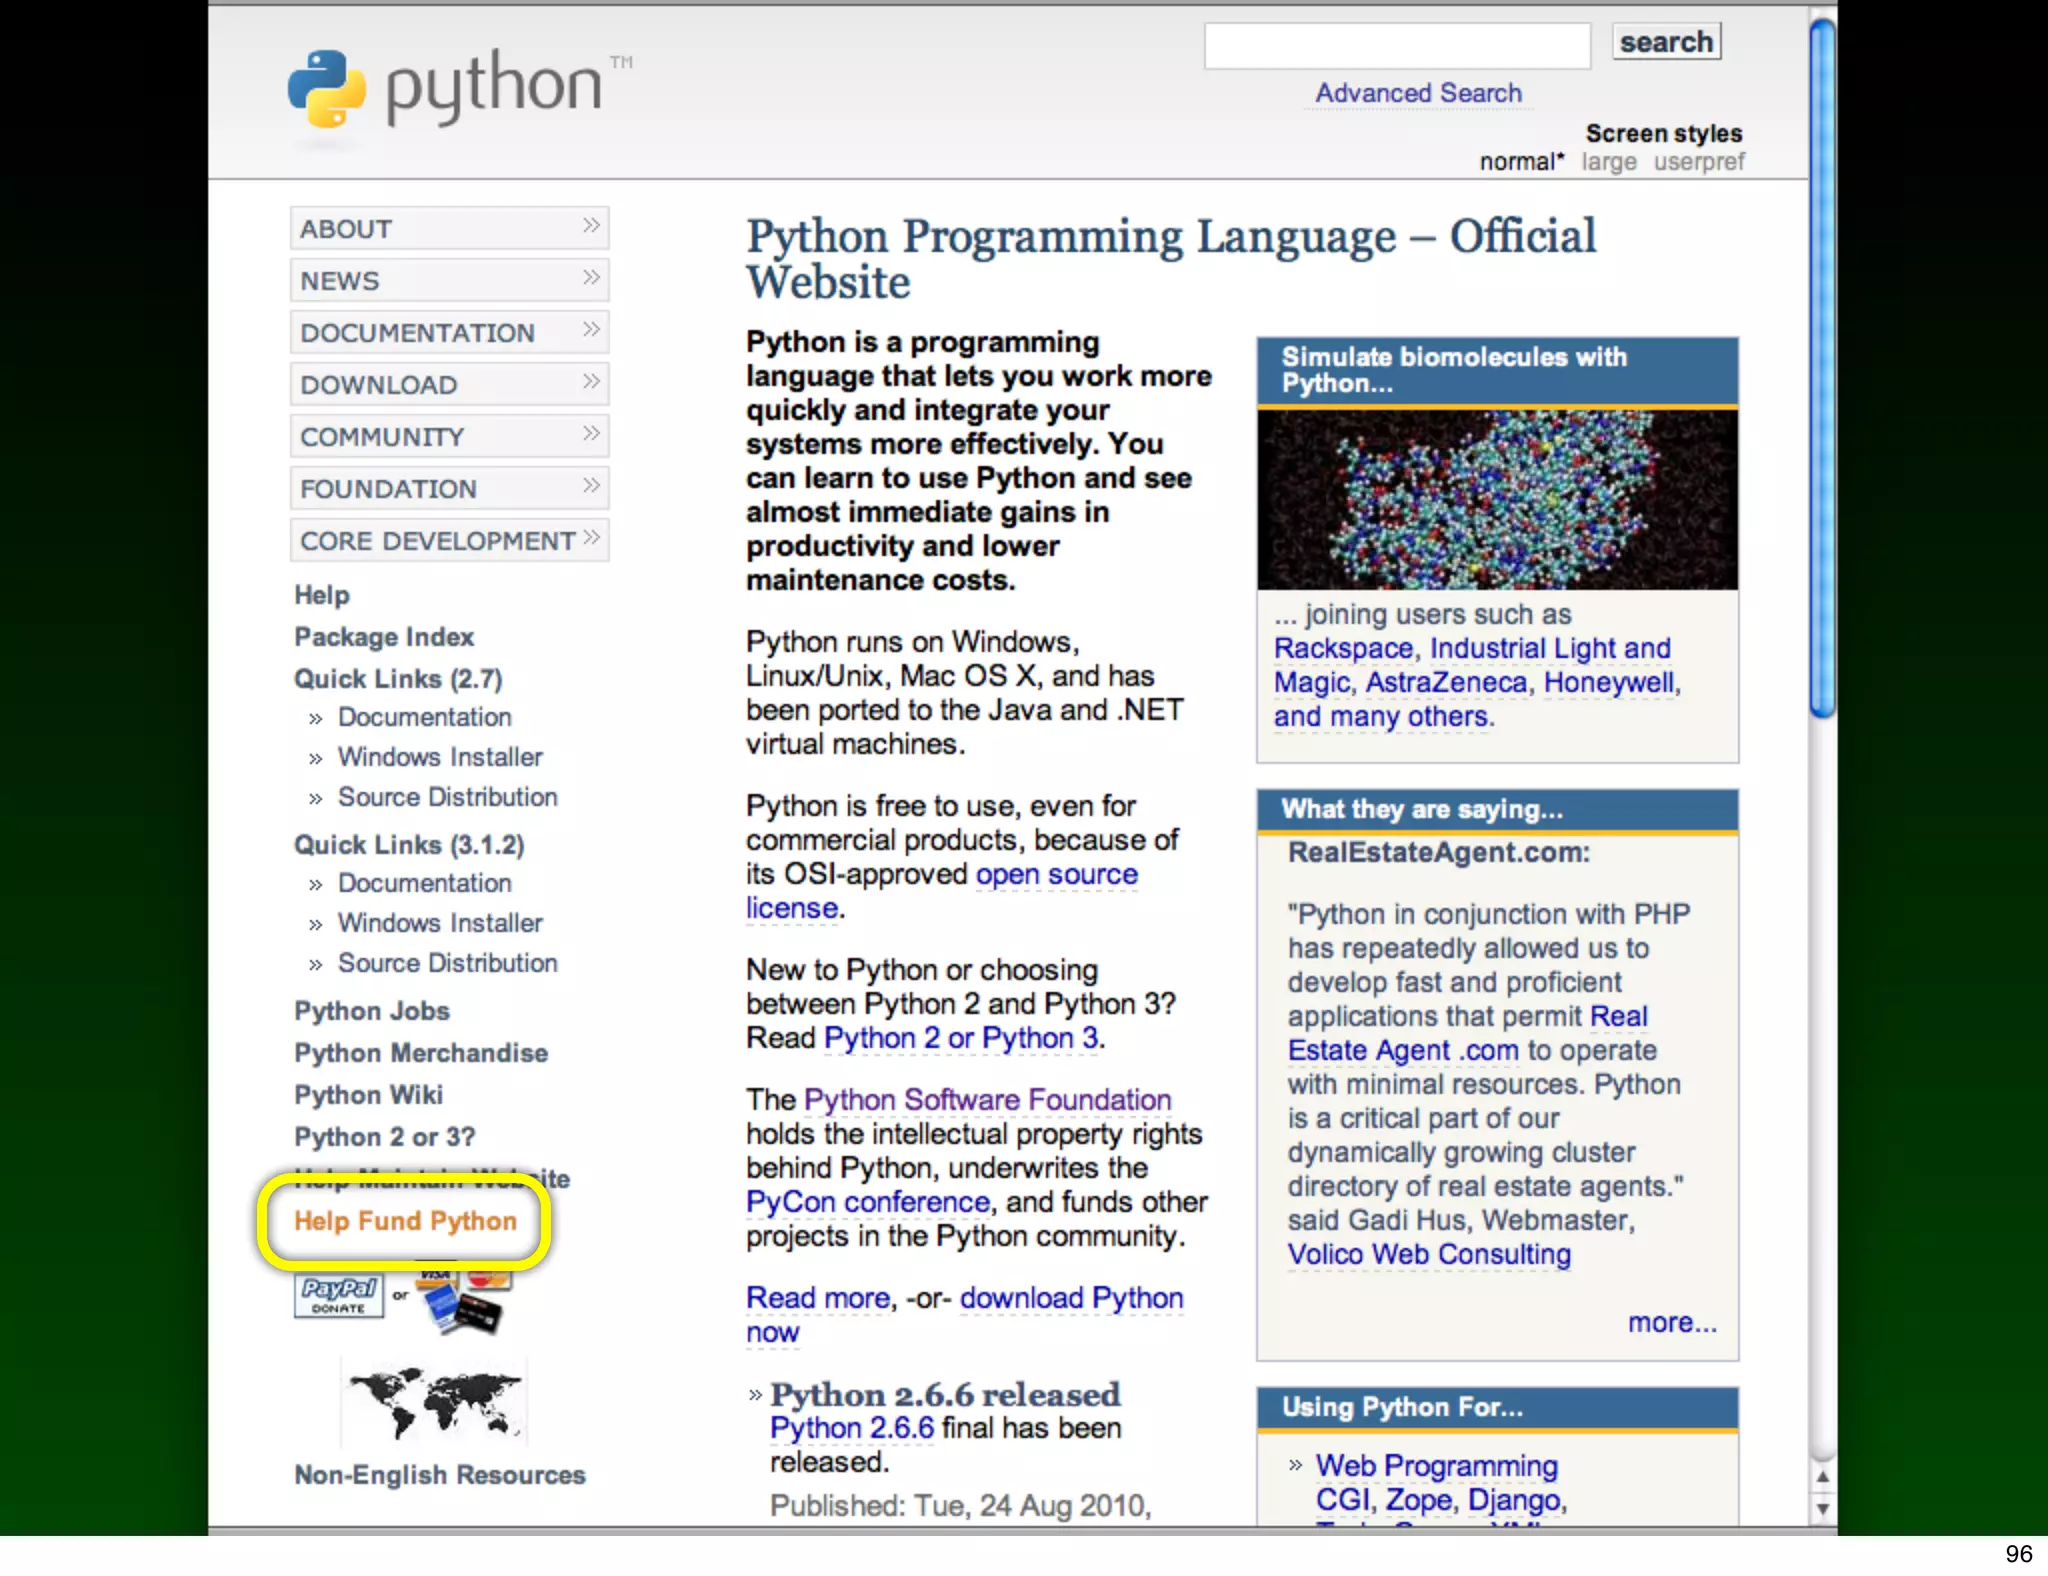The height and width of the screenshot is (1576, 2048).
Task: Click the blue vertical scrollbar thumb
Action: click(x=1822, y=370)
